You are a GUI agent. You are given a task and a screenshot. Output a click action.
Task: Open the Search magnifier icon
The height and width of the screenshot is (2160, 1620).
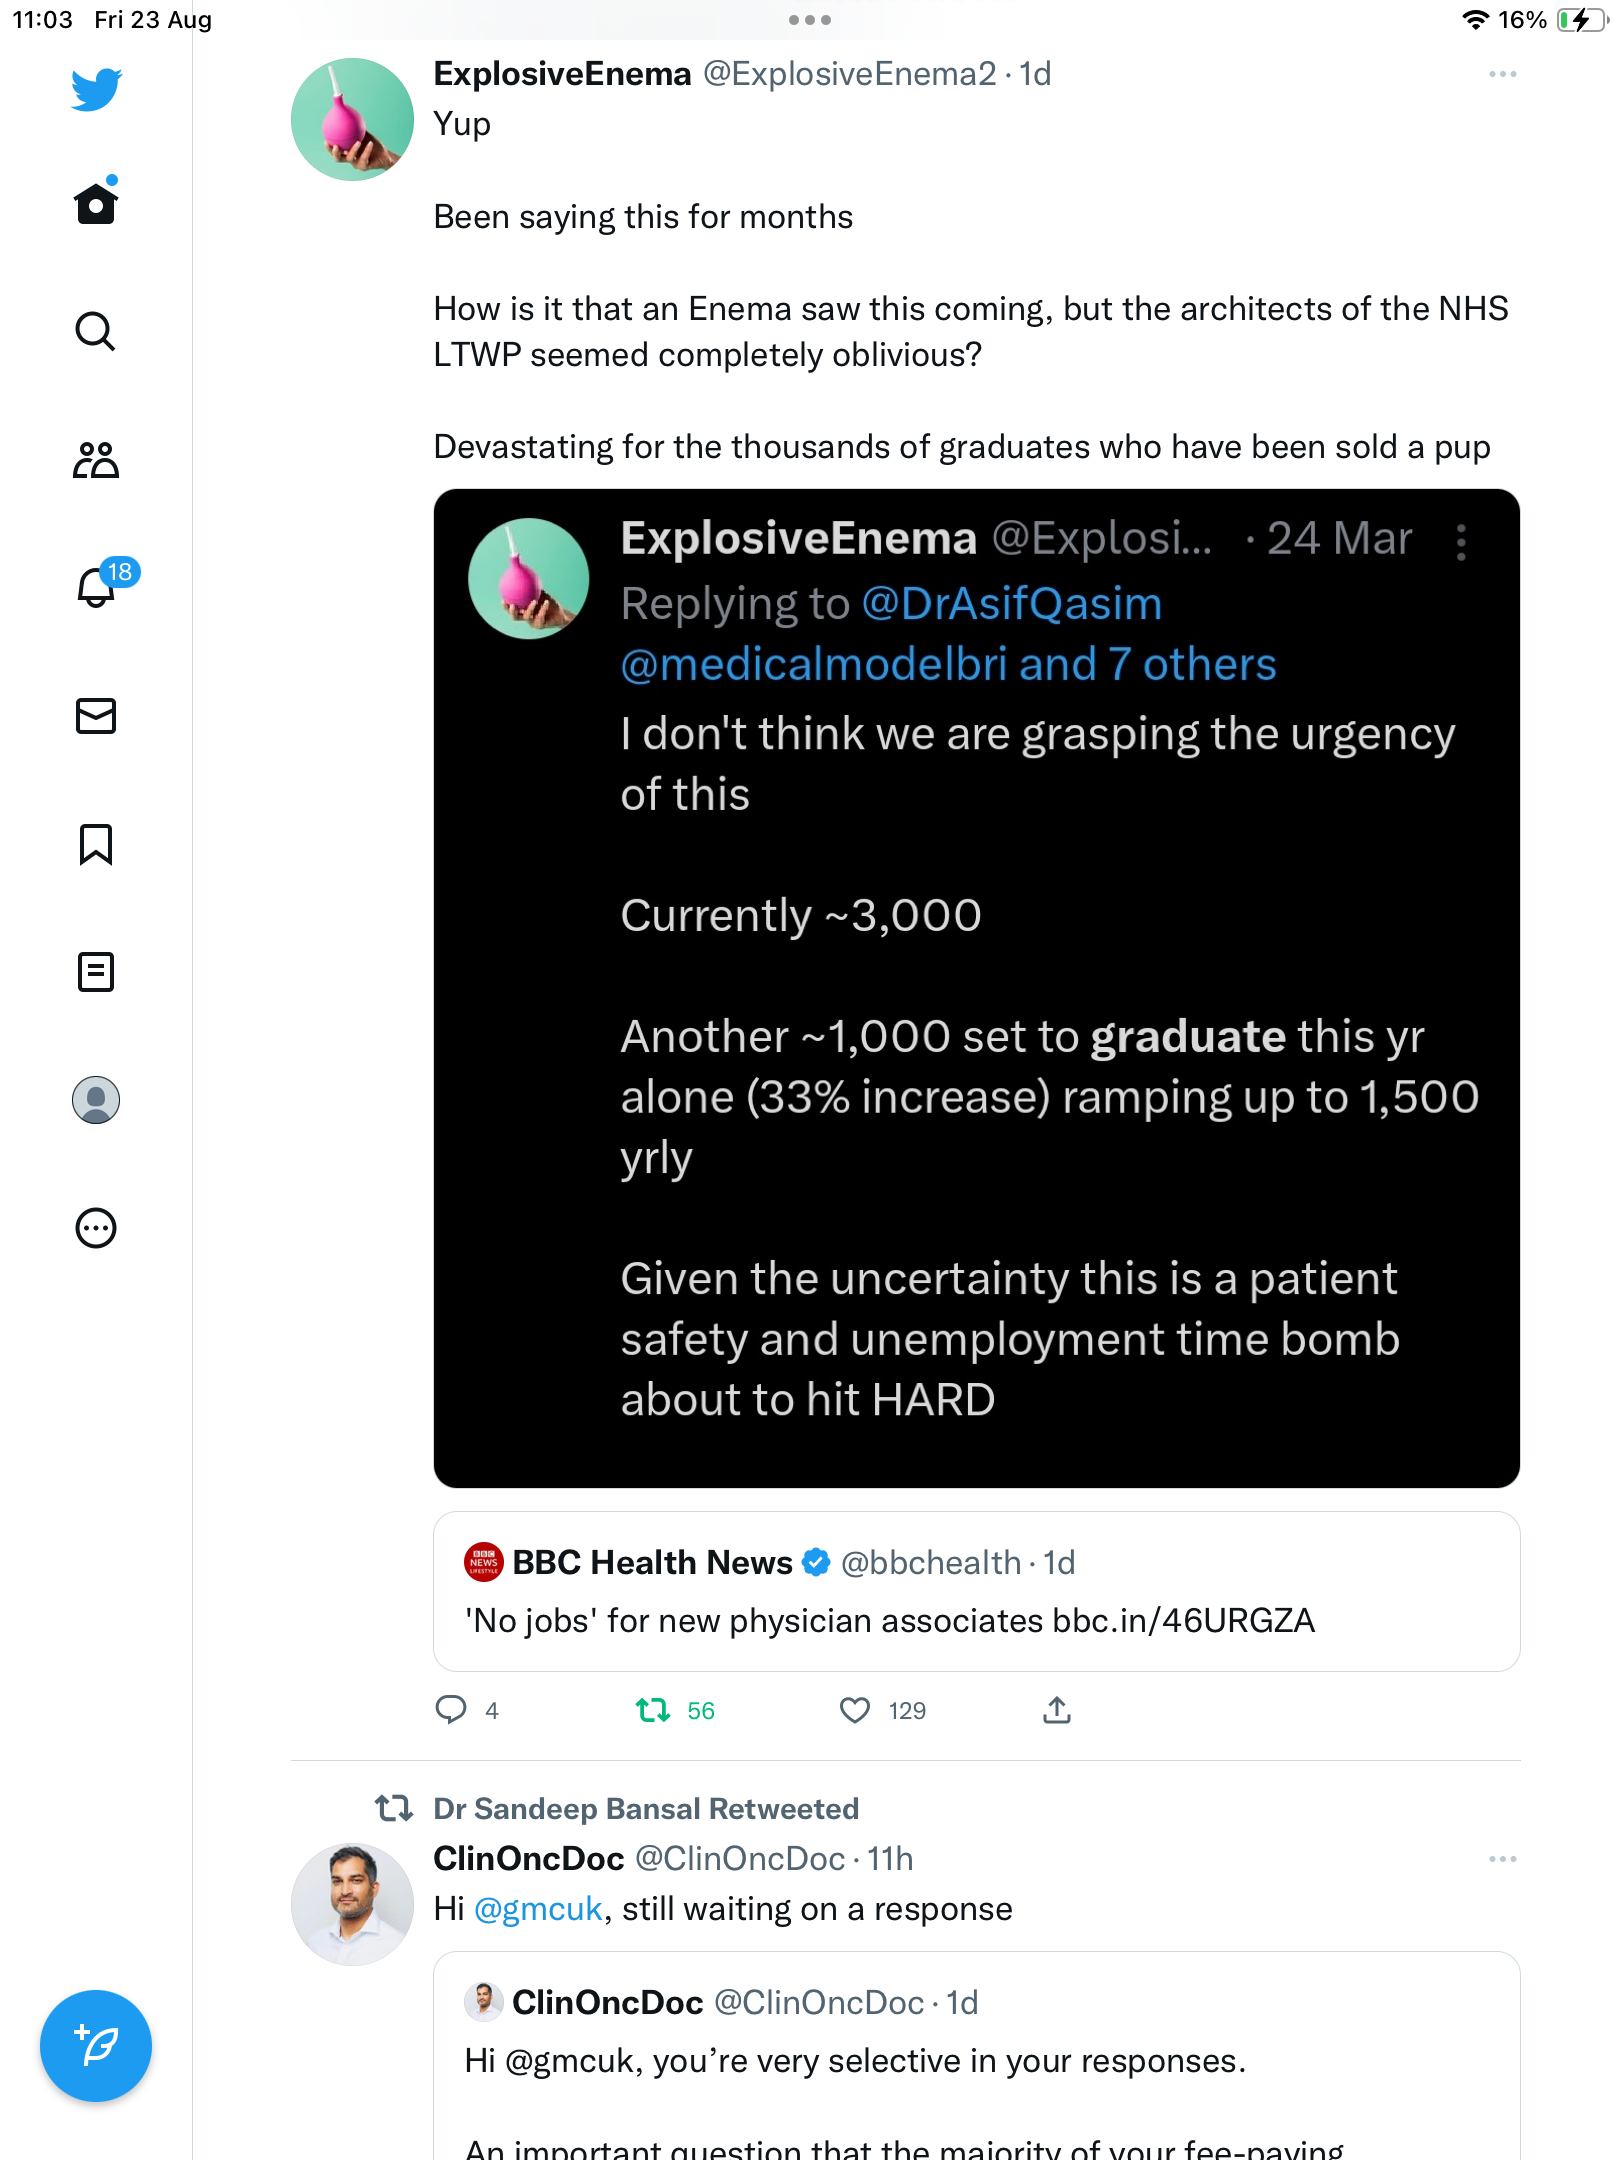click(x=96, y=331)
